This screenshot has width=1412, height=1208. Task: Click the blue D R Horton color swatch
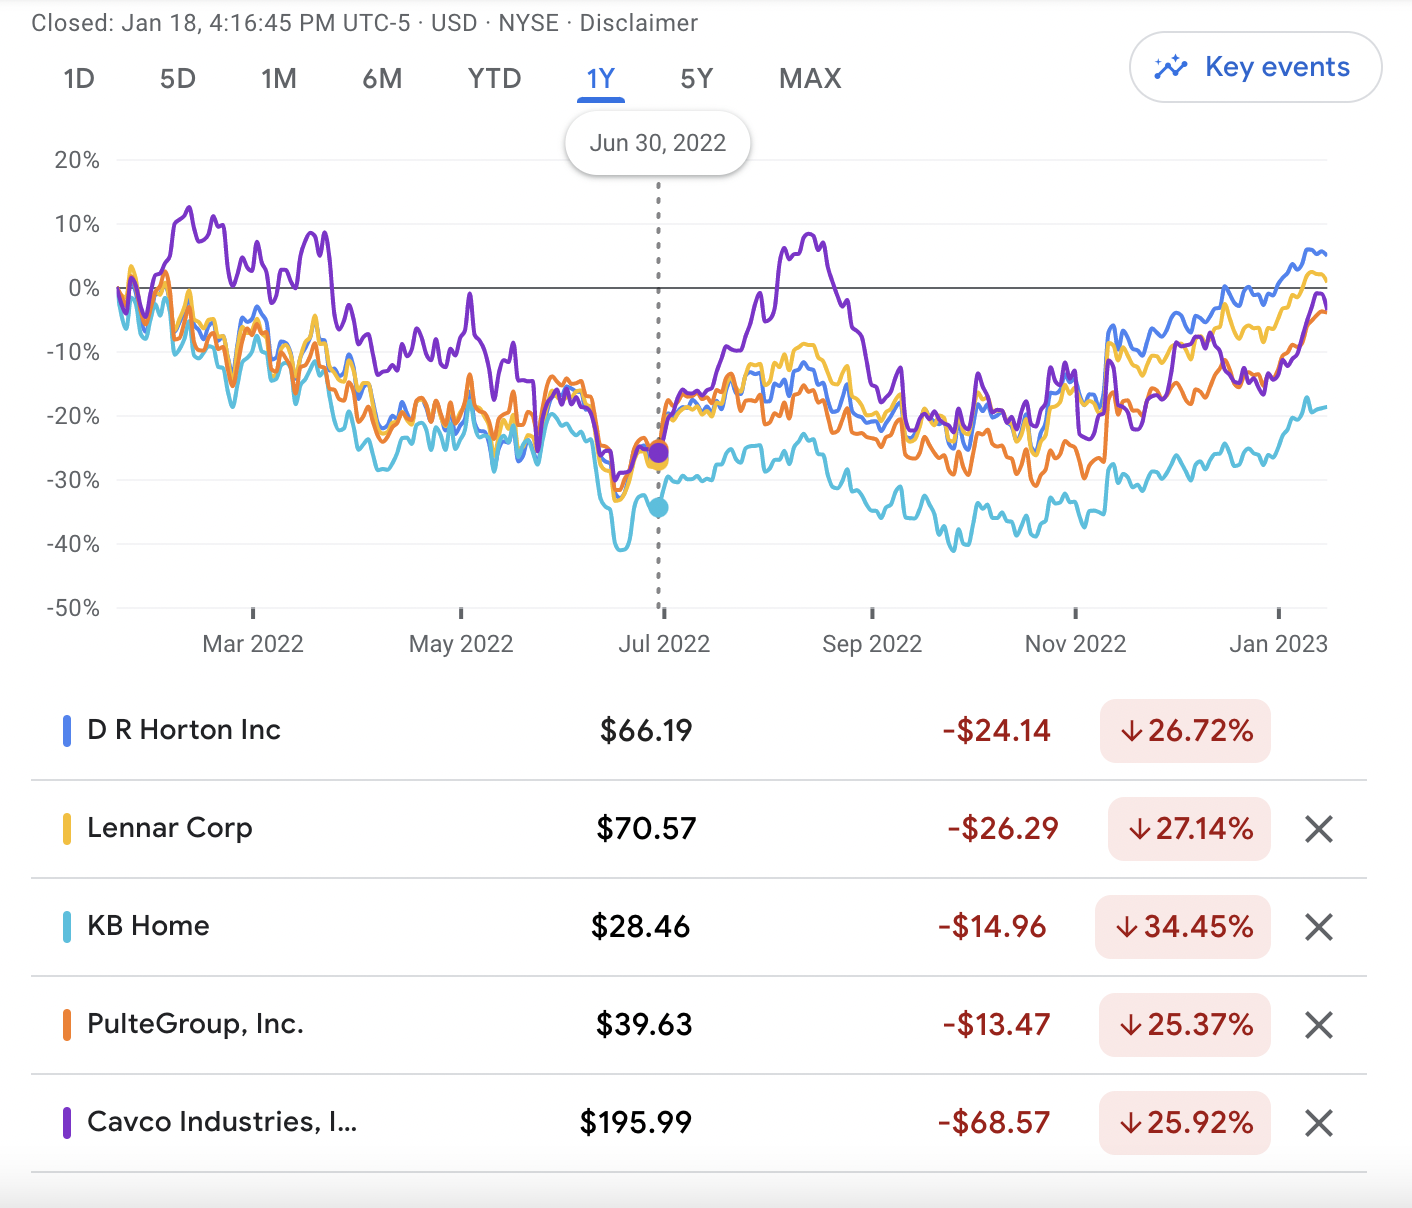67,731
